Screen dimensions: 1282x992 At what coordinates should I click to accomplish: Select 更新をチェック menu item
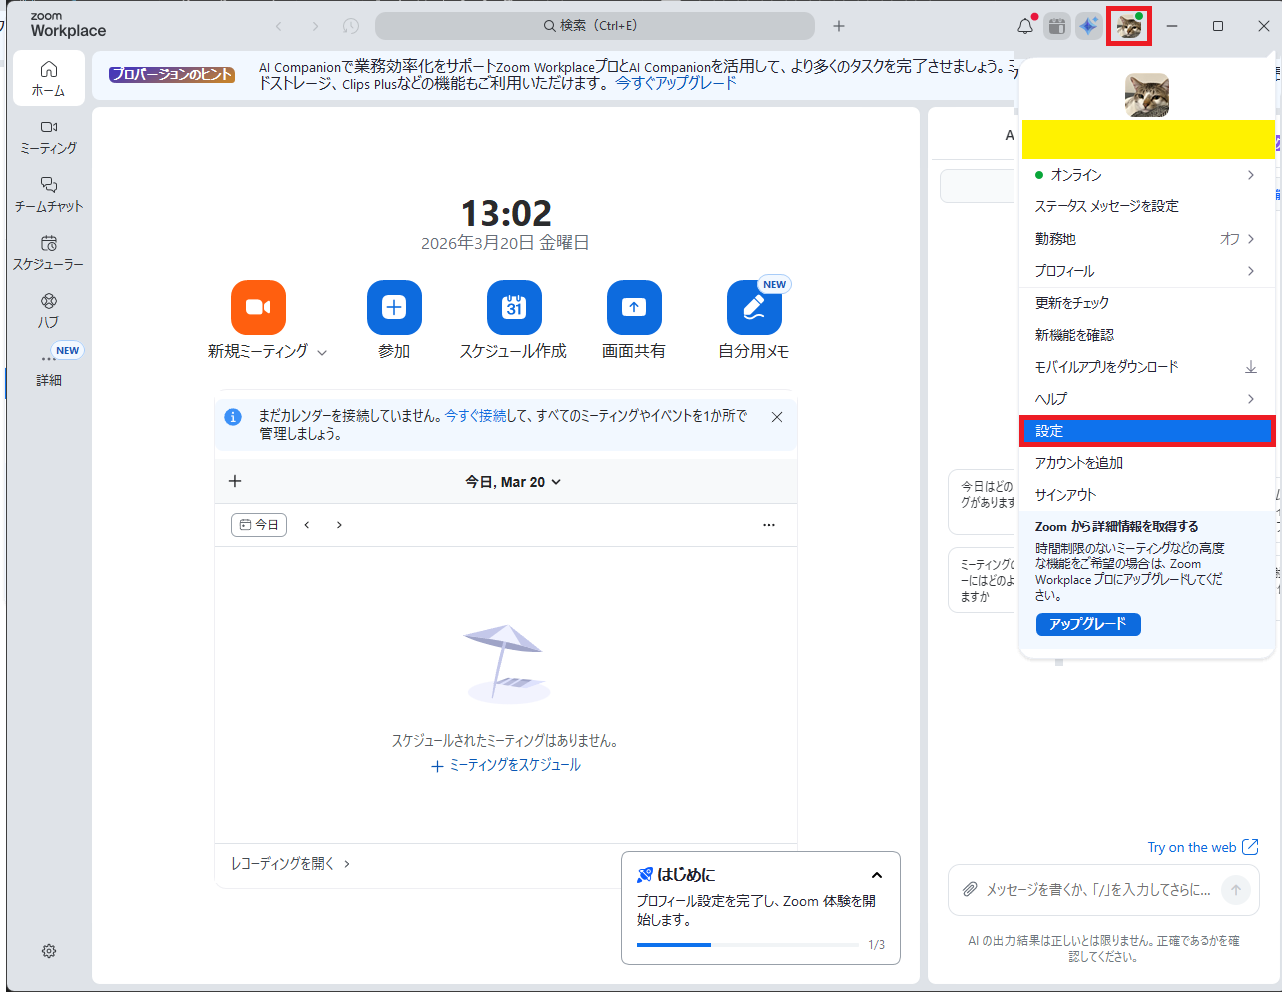(x=1072, y=303)
